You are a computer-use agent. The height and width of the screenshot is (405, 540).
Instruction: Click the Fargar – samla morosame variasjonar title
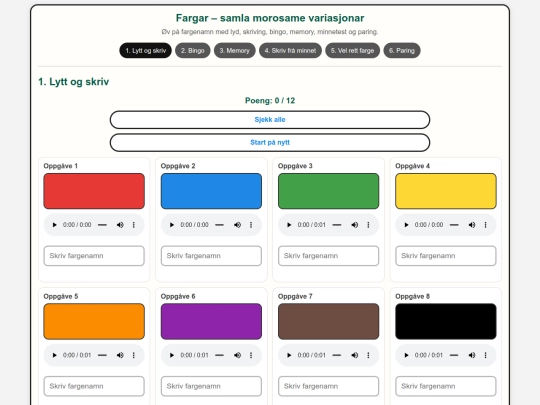click(270, 18)
